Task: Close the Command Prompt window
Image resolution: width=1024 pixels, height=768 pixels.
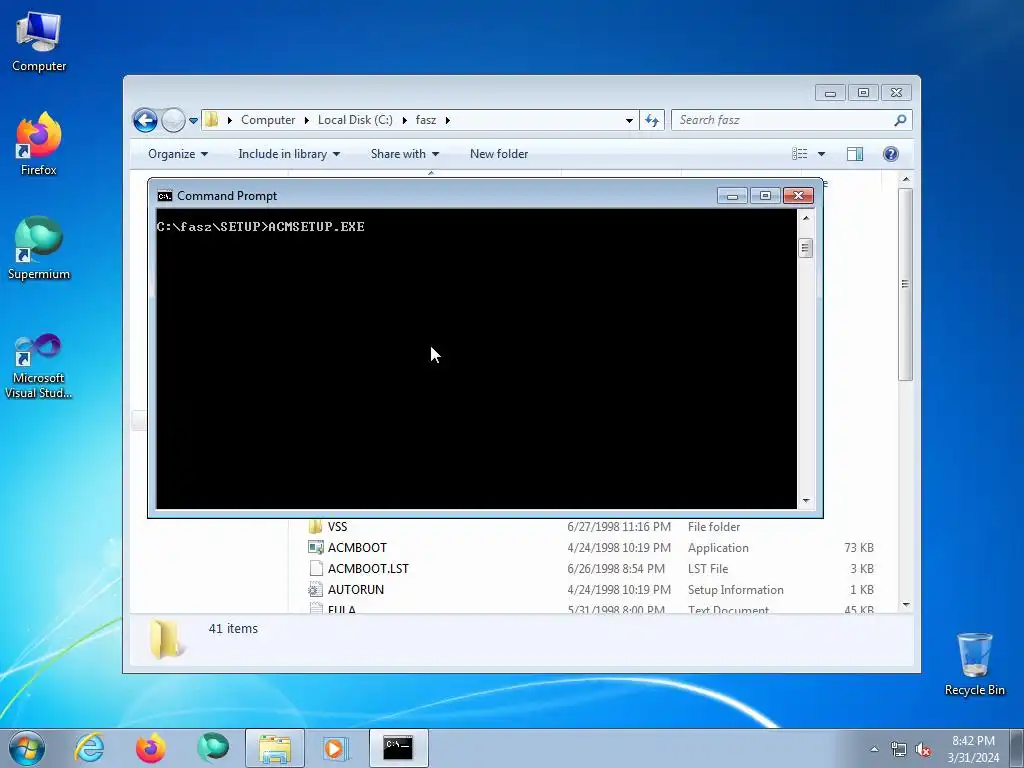Action: pos(798,195)
